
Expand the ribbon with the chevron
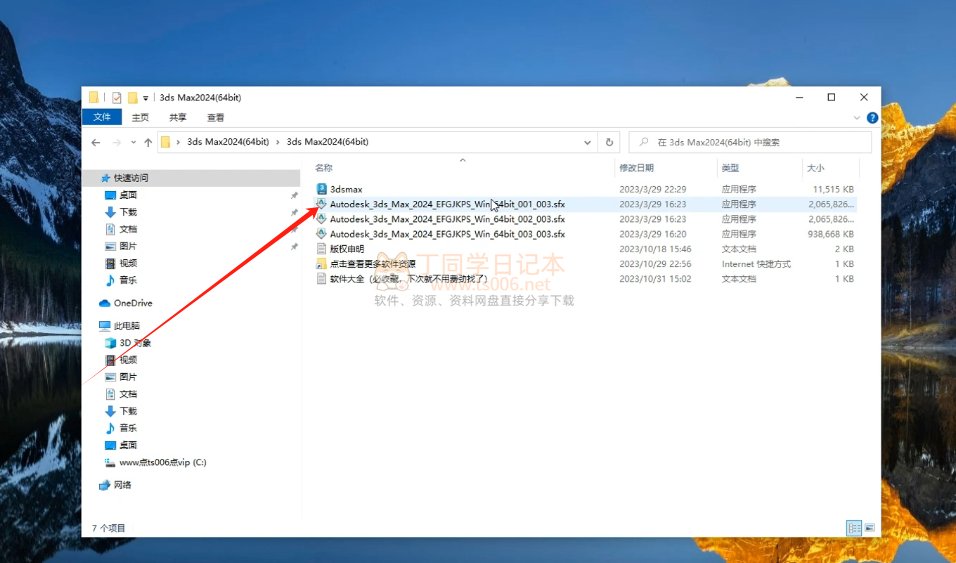tap(856, 117)
